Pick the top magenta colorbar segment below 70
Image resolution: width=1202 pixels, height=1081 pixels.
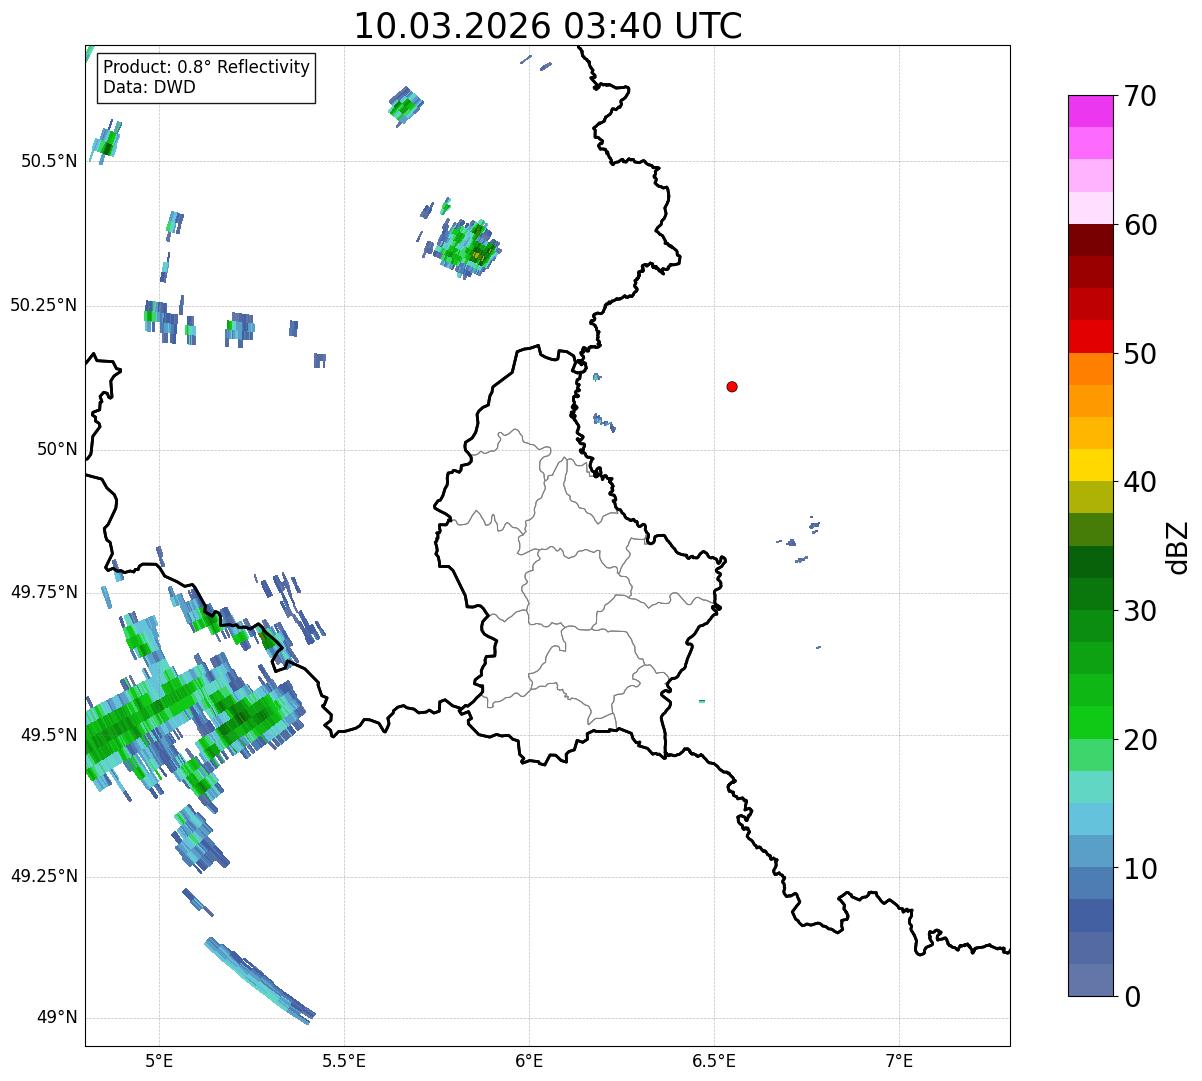pyautogui.click(x=1091, y=111)
